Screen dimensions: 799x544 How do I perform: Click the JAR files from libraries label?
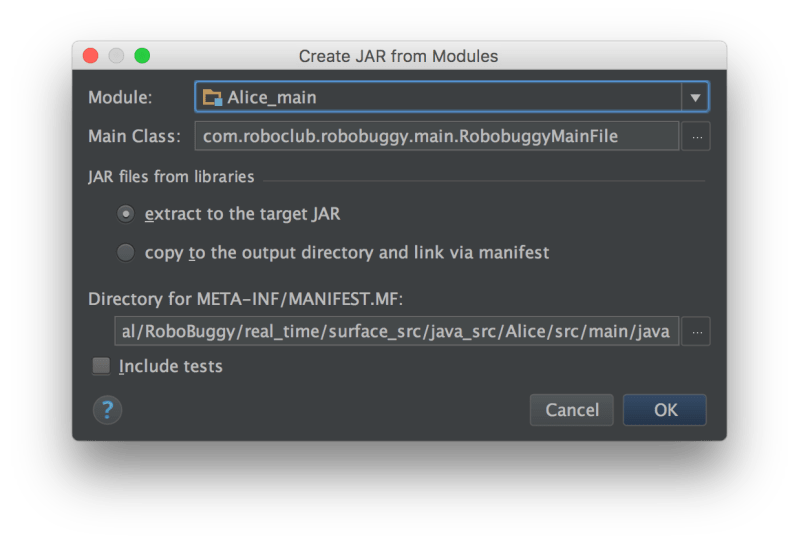point(171,177)
